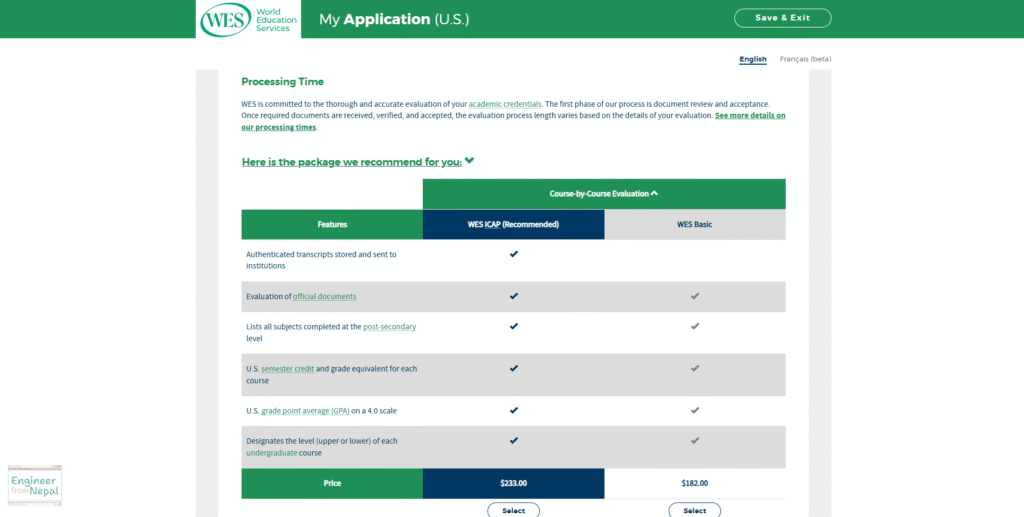
Task: Click ICAP checkmark for authenticated transcripts
Action: 514,254
